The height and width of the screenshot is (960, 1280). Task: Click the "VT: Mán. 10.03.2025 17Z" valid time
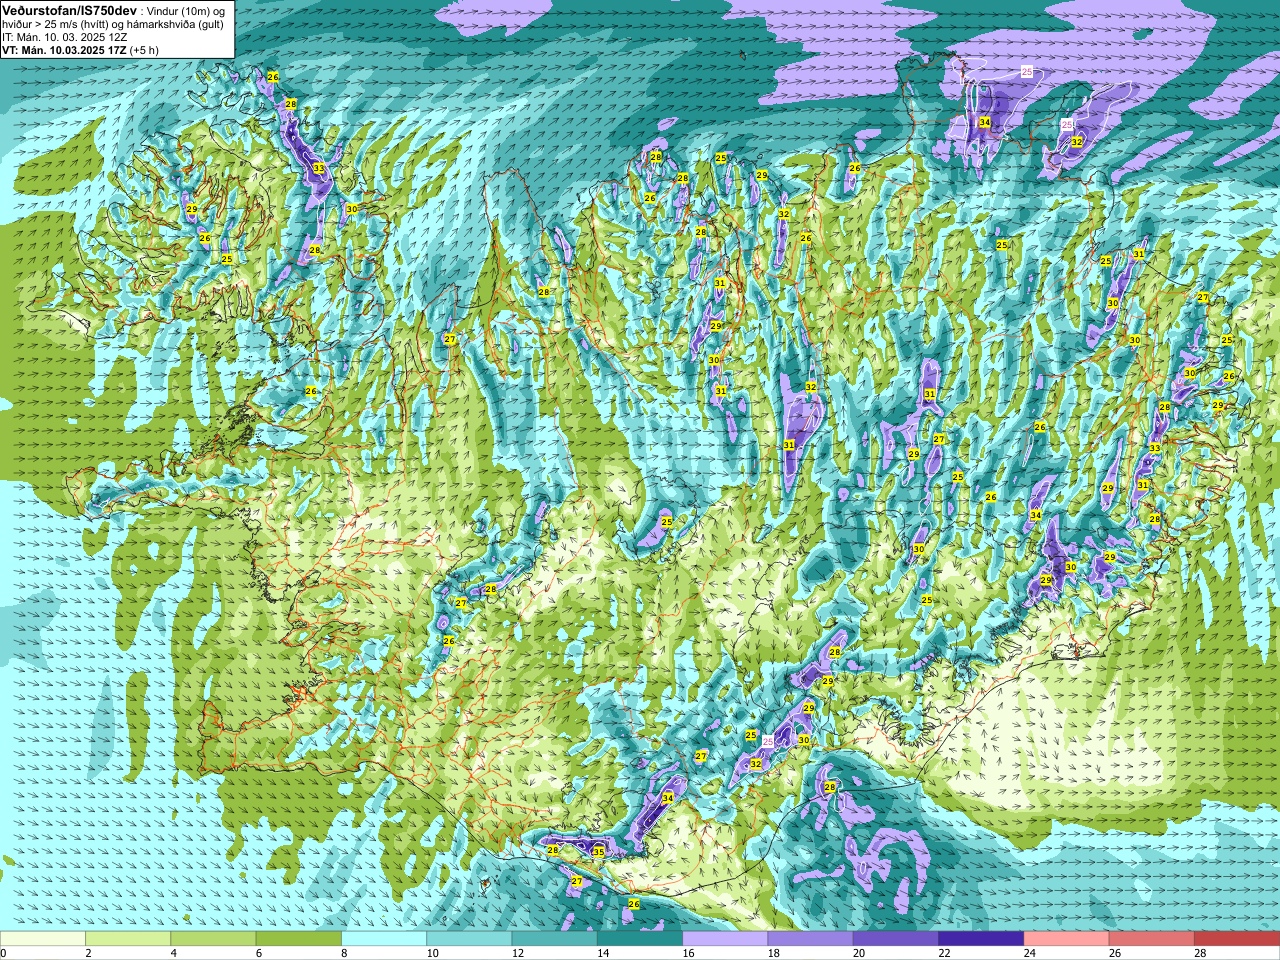(64, 49)
